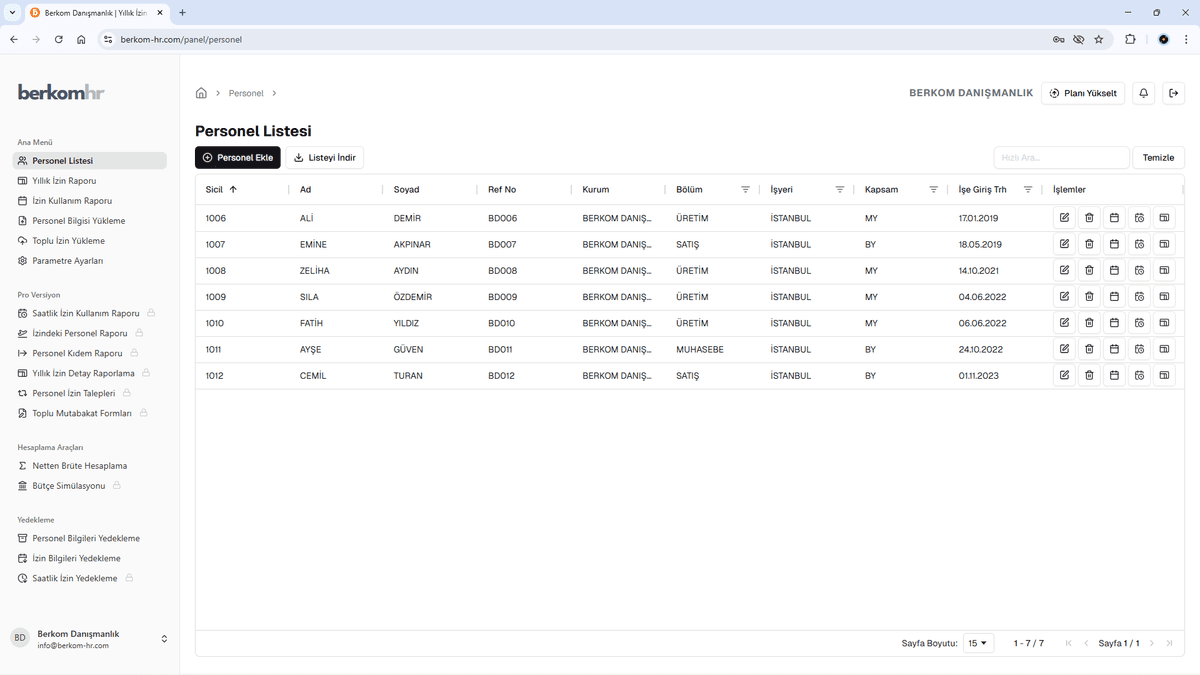
Task: Open notifications with the bell icon
Action: click(1144, 93)
